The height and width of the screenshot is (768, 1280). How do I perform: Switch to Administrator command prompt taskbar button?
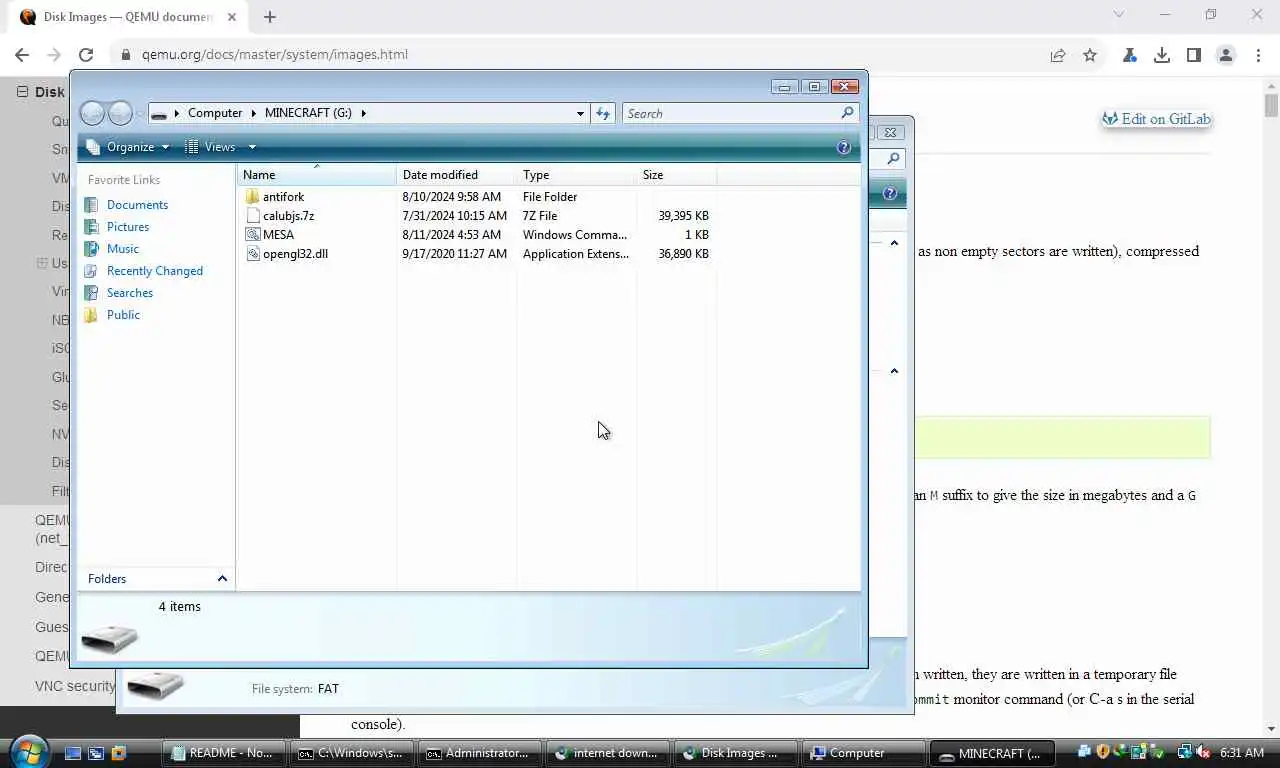point(480,753)
